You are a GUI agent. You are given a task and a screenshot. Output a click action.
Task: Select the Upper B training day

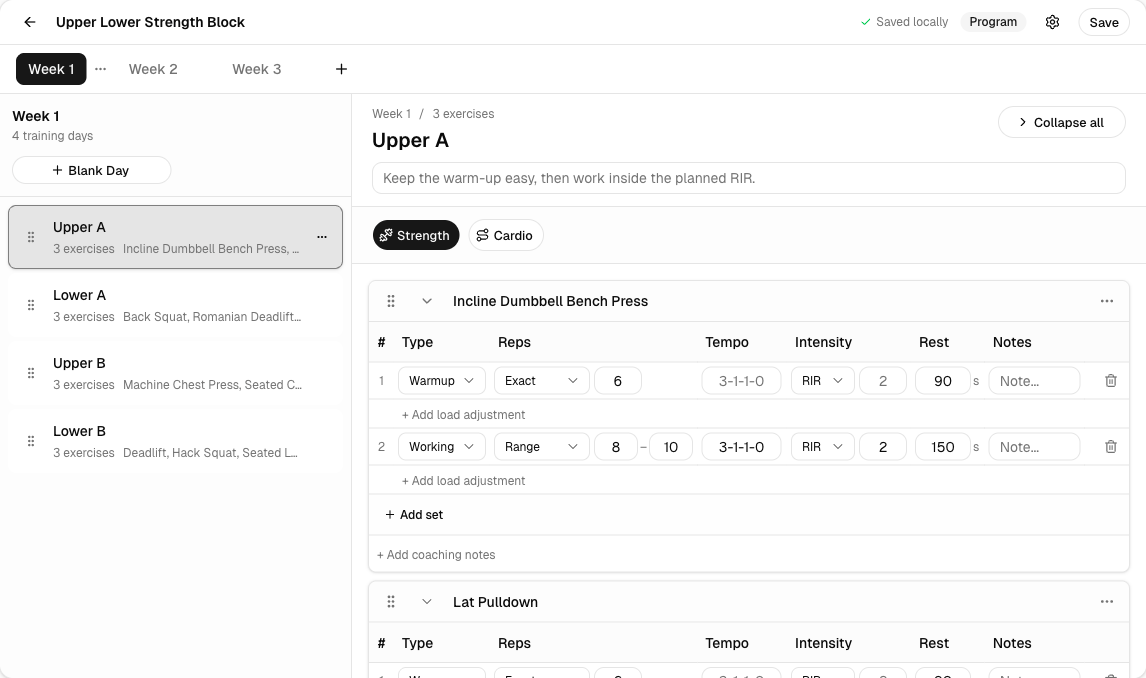(175, 373)
